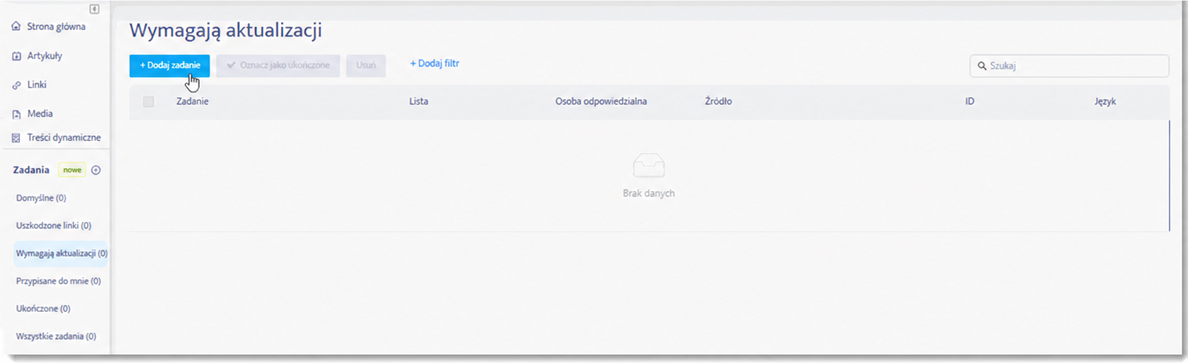Show Wszystkie zadania (0) list
Screen dimensions: 1188x363
coord(56,336)
